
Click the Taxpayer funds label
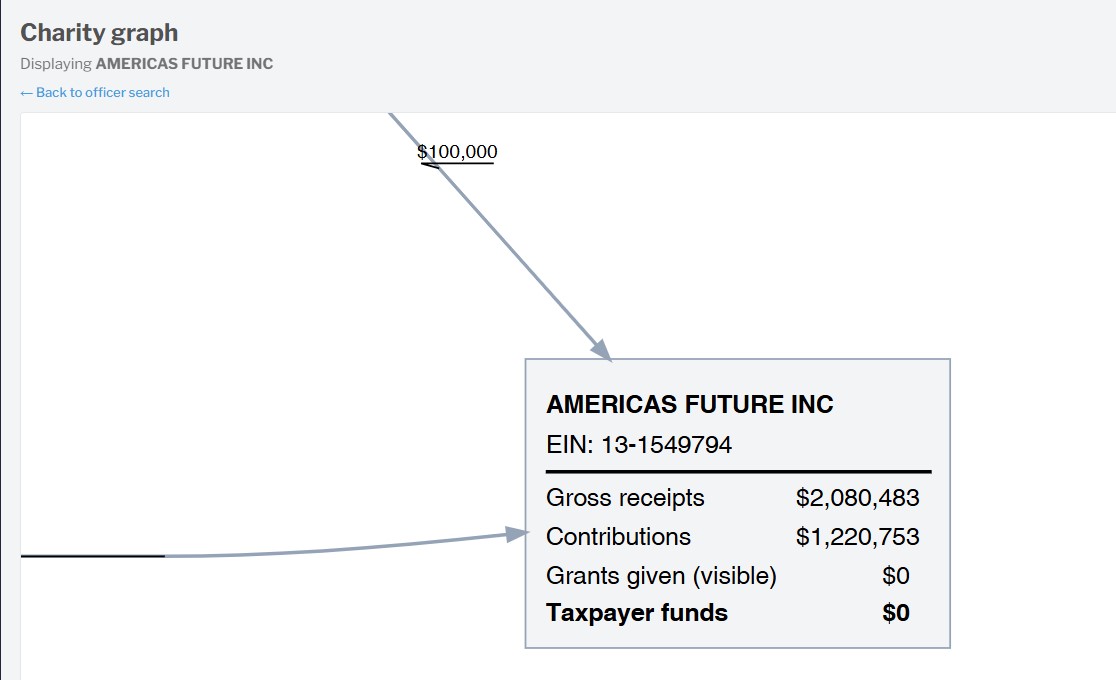[637, 613]
